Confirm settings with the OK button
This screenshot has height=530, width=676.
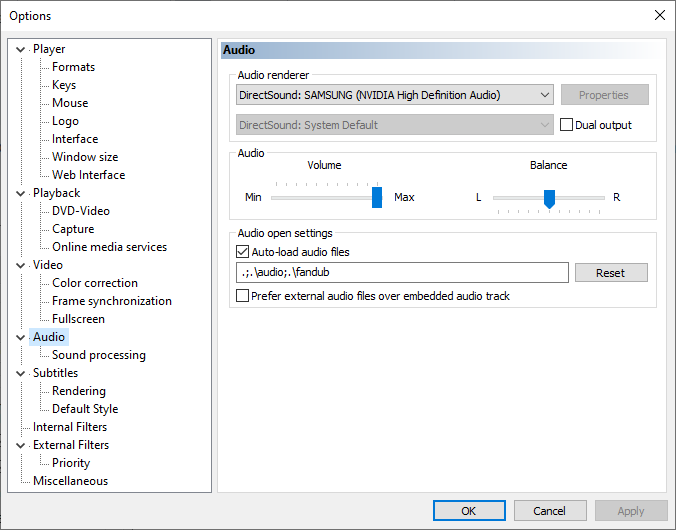[469, 511]
